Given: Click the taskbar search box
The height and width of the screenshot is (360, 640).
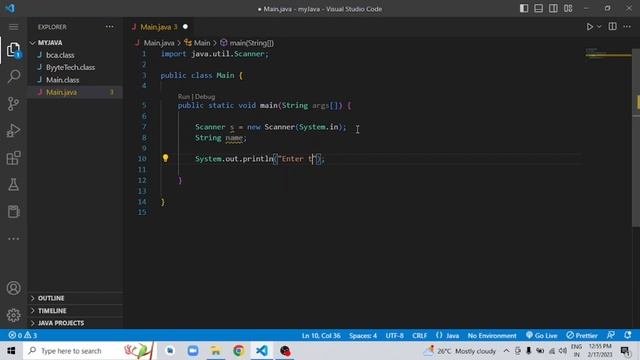Looking at the screenshot, I should pyautogui.click(x=89, y=351).
